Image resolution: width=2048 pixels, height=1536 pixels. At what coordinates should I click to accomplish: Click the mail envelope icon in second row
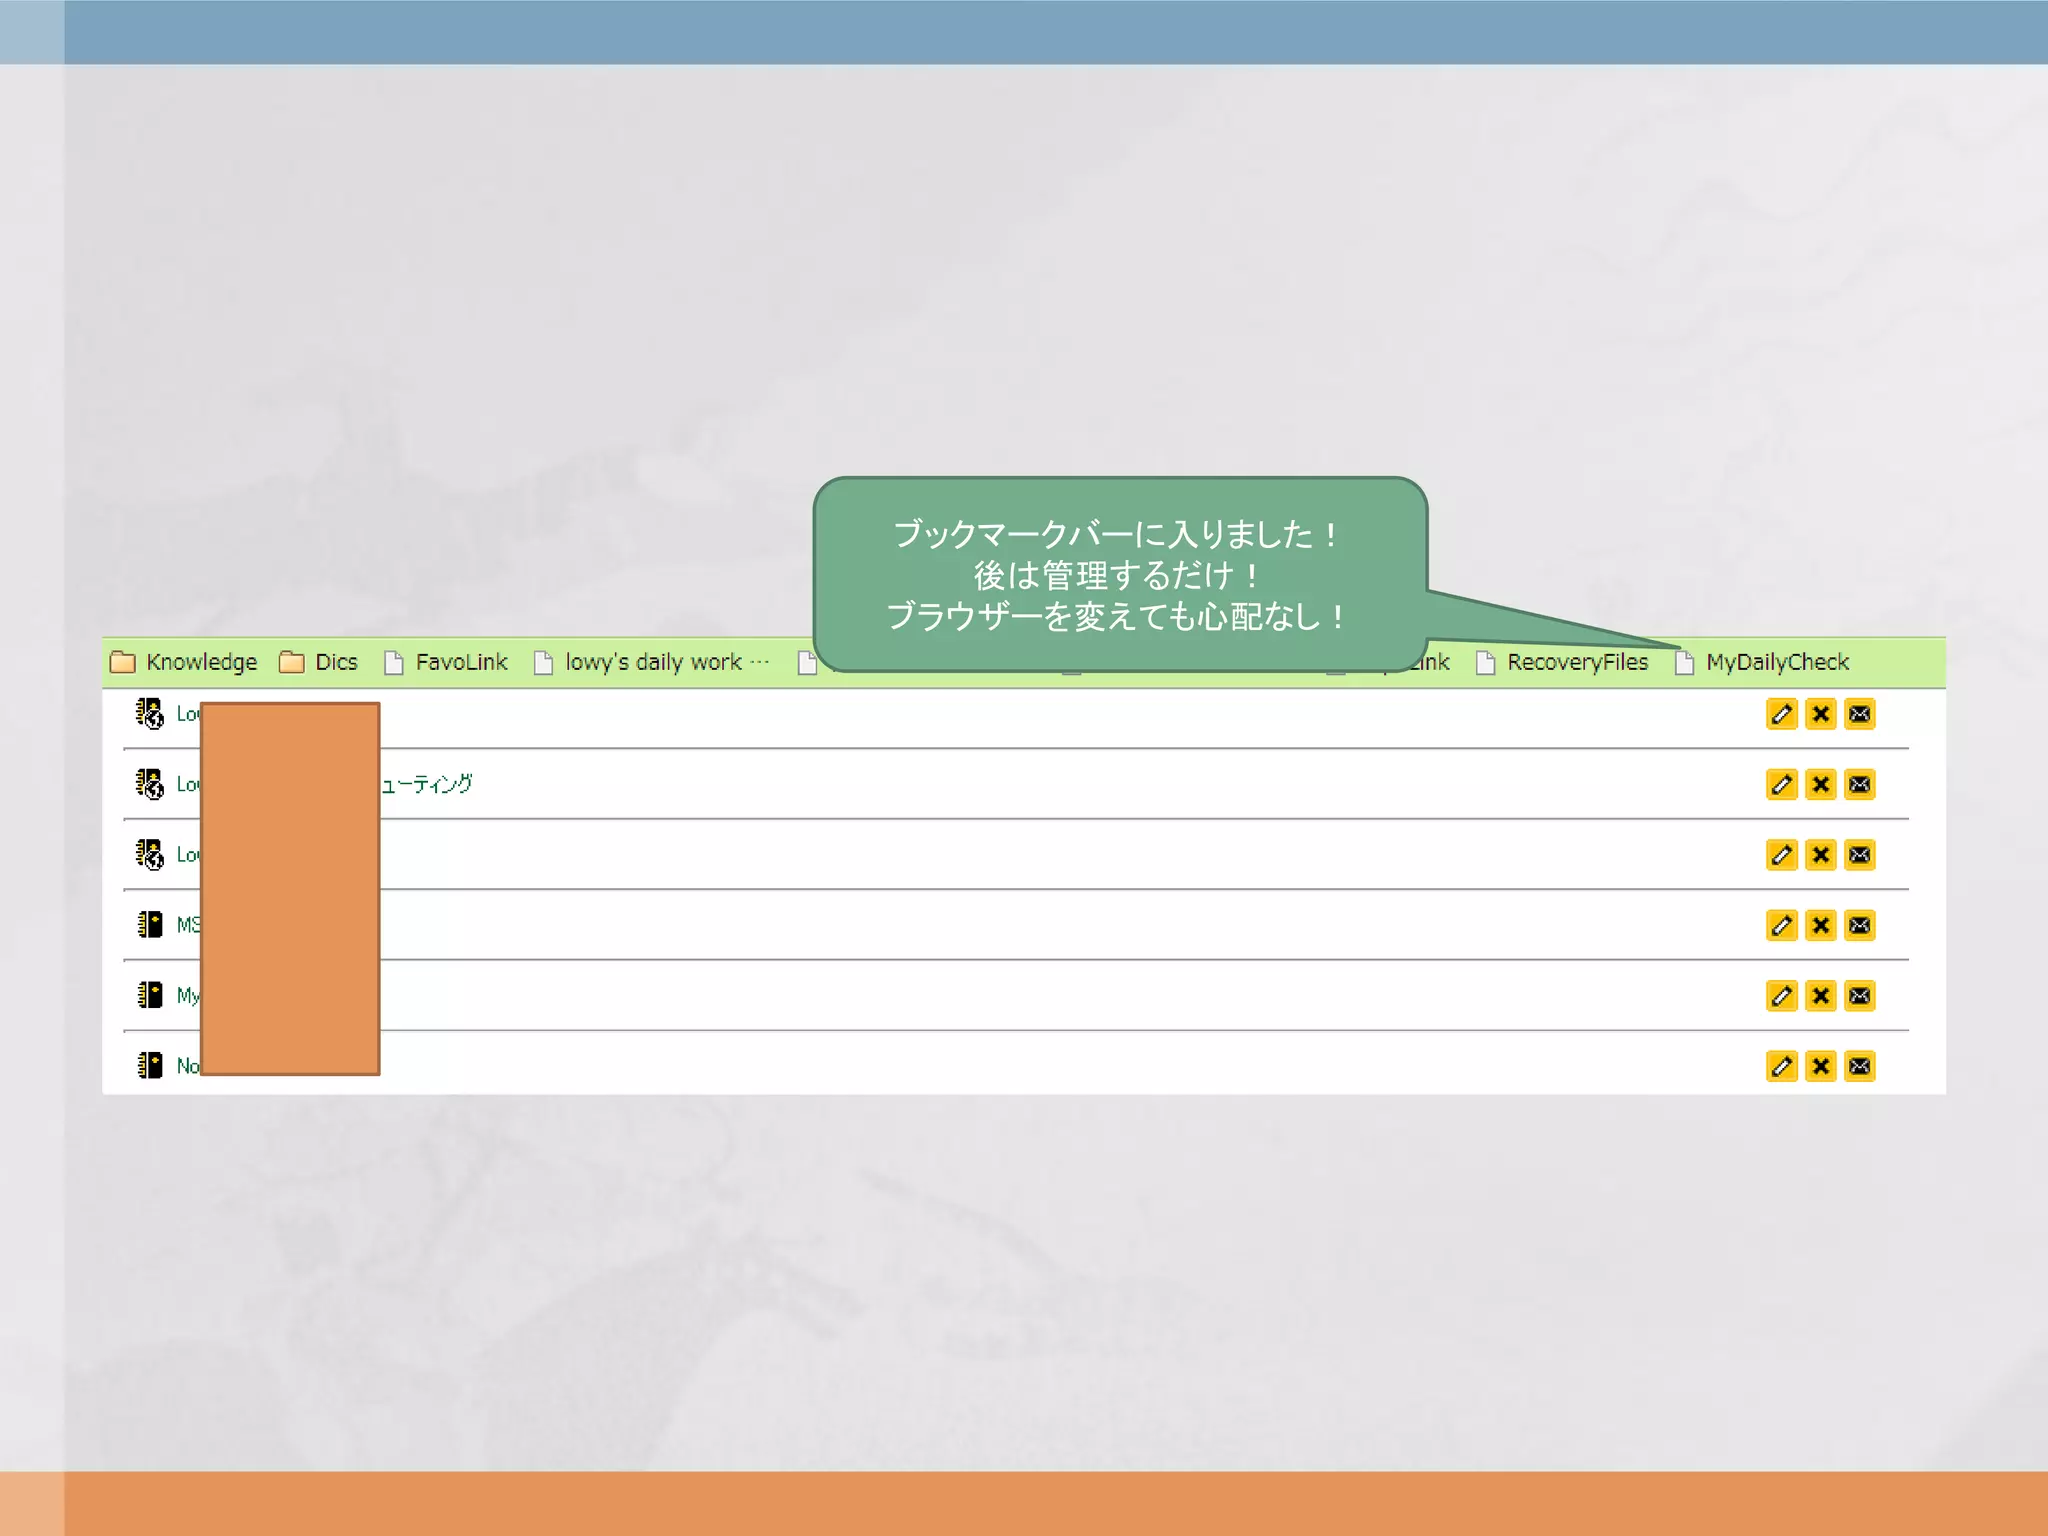coord(1859,784)
